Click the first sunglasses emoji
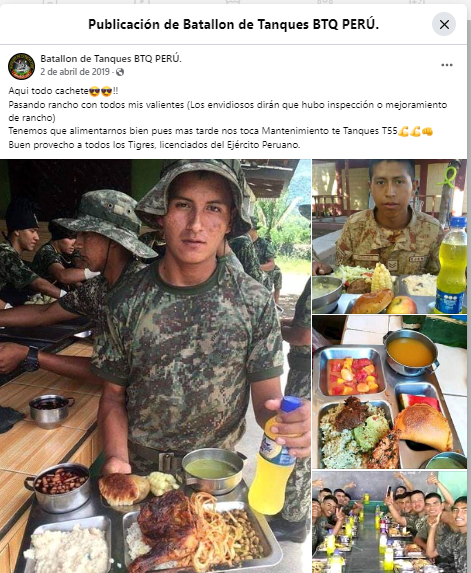 [94, 91]
